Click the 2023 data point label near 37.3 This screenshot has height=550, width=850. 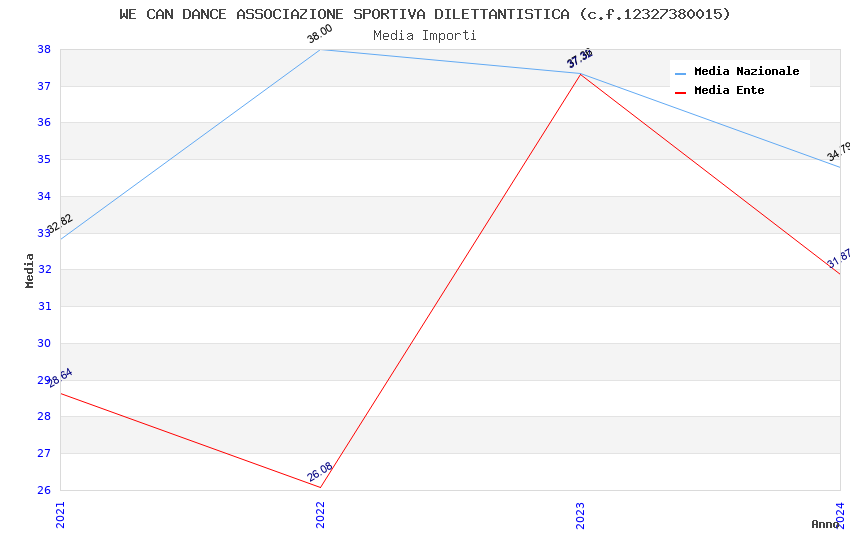(579, 59)
